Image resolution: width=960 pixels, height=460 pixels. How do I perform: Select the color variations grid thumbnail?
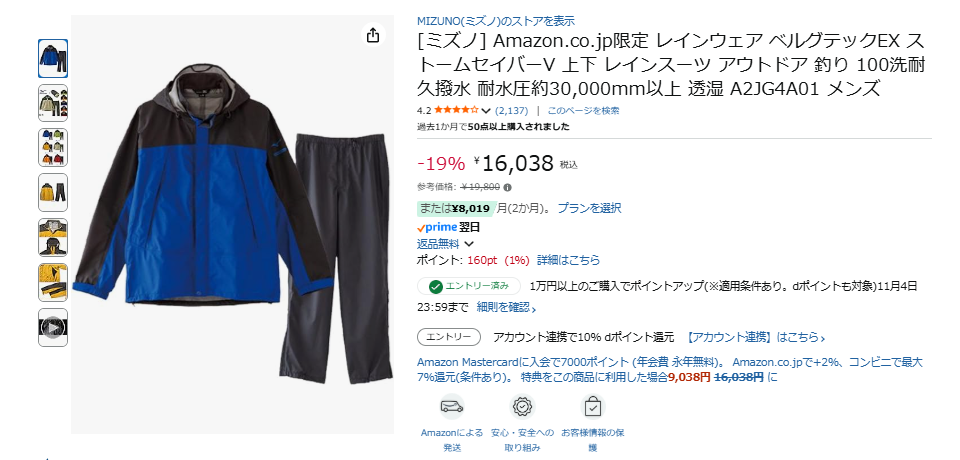53,148
